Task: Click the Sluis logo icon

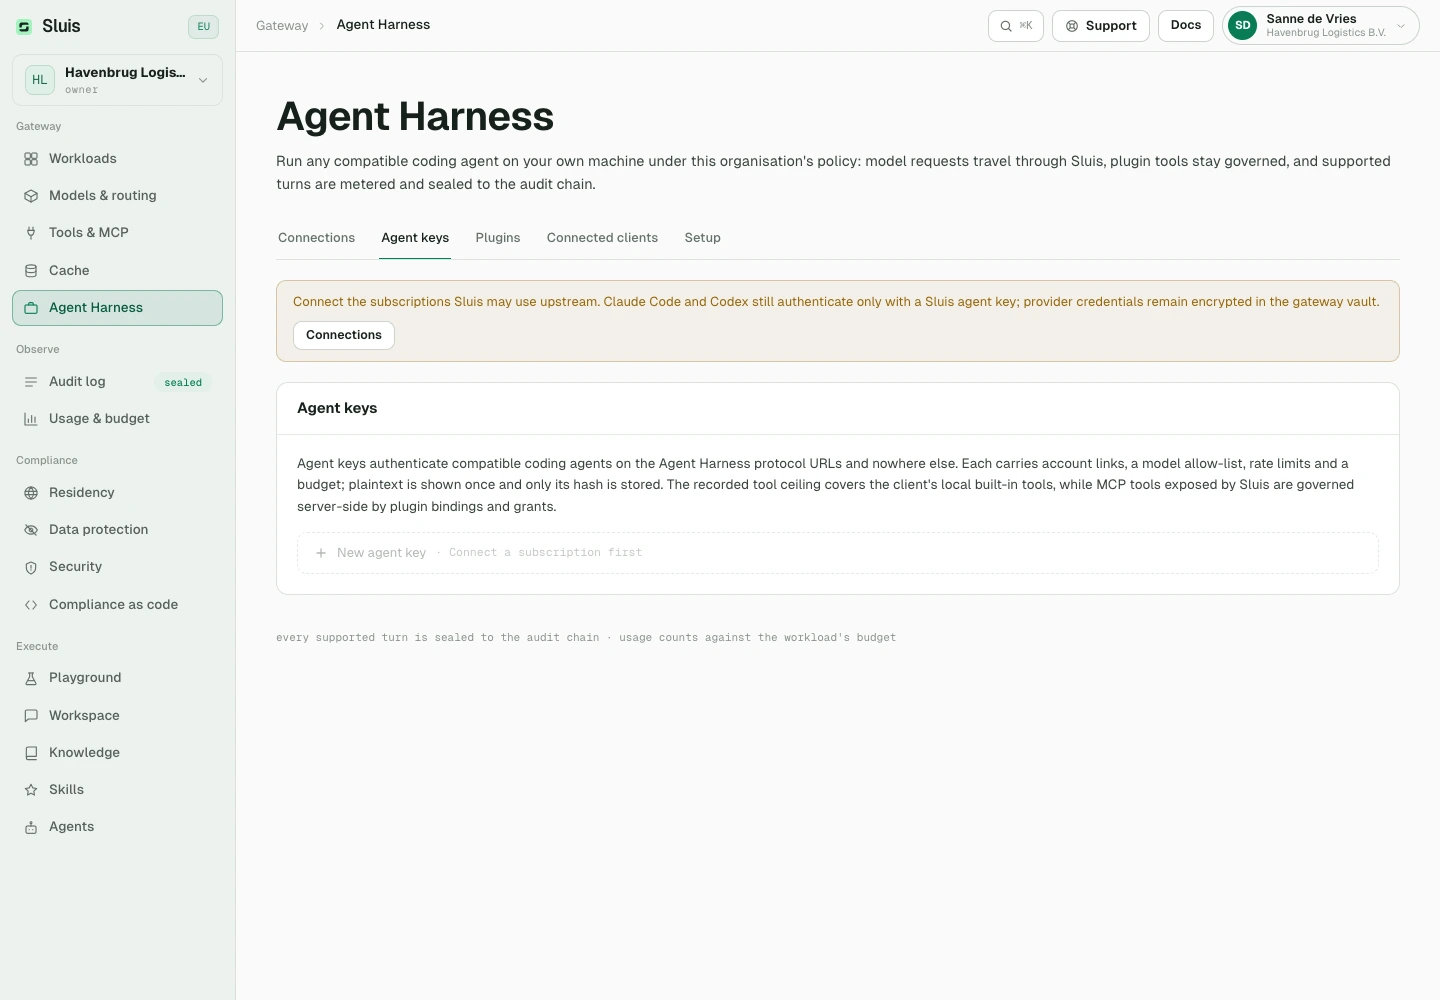Action: click(24, 27)
